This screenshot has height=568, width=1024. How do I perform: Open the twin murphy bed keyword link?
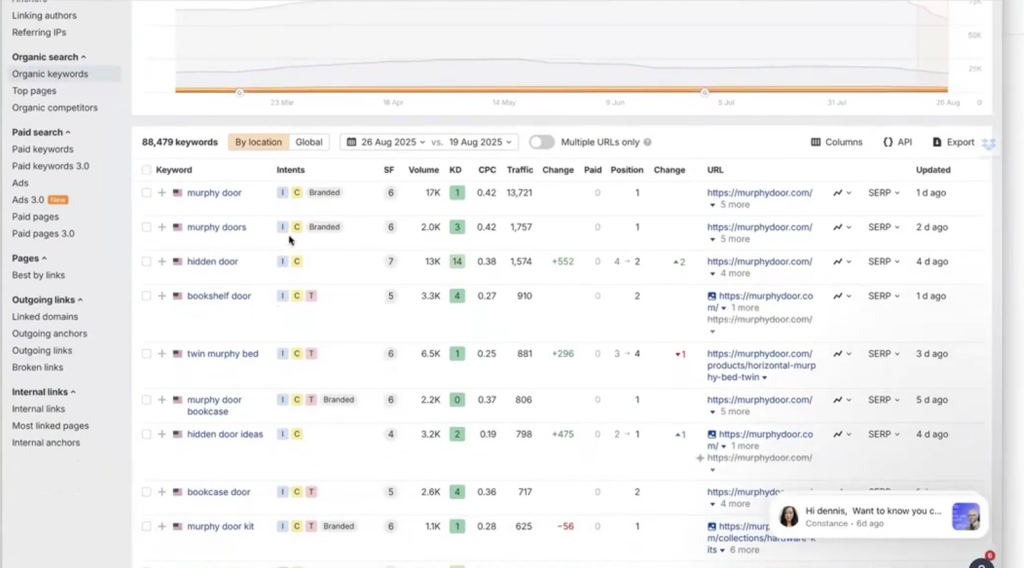click(223, 354)
